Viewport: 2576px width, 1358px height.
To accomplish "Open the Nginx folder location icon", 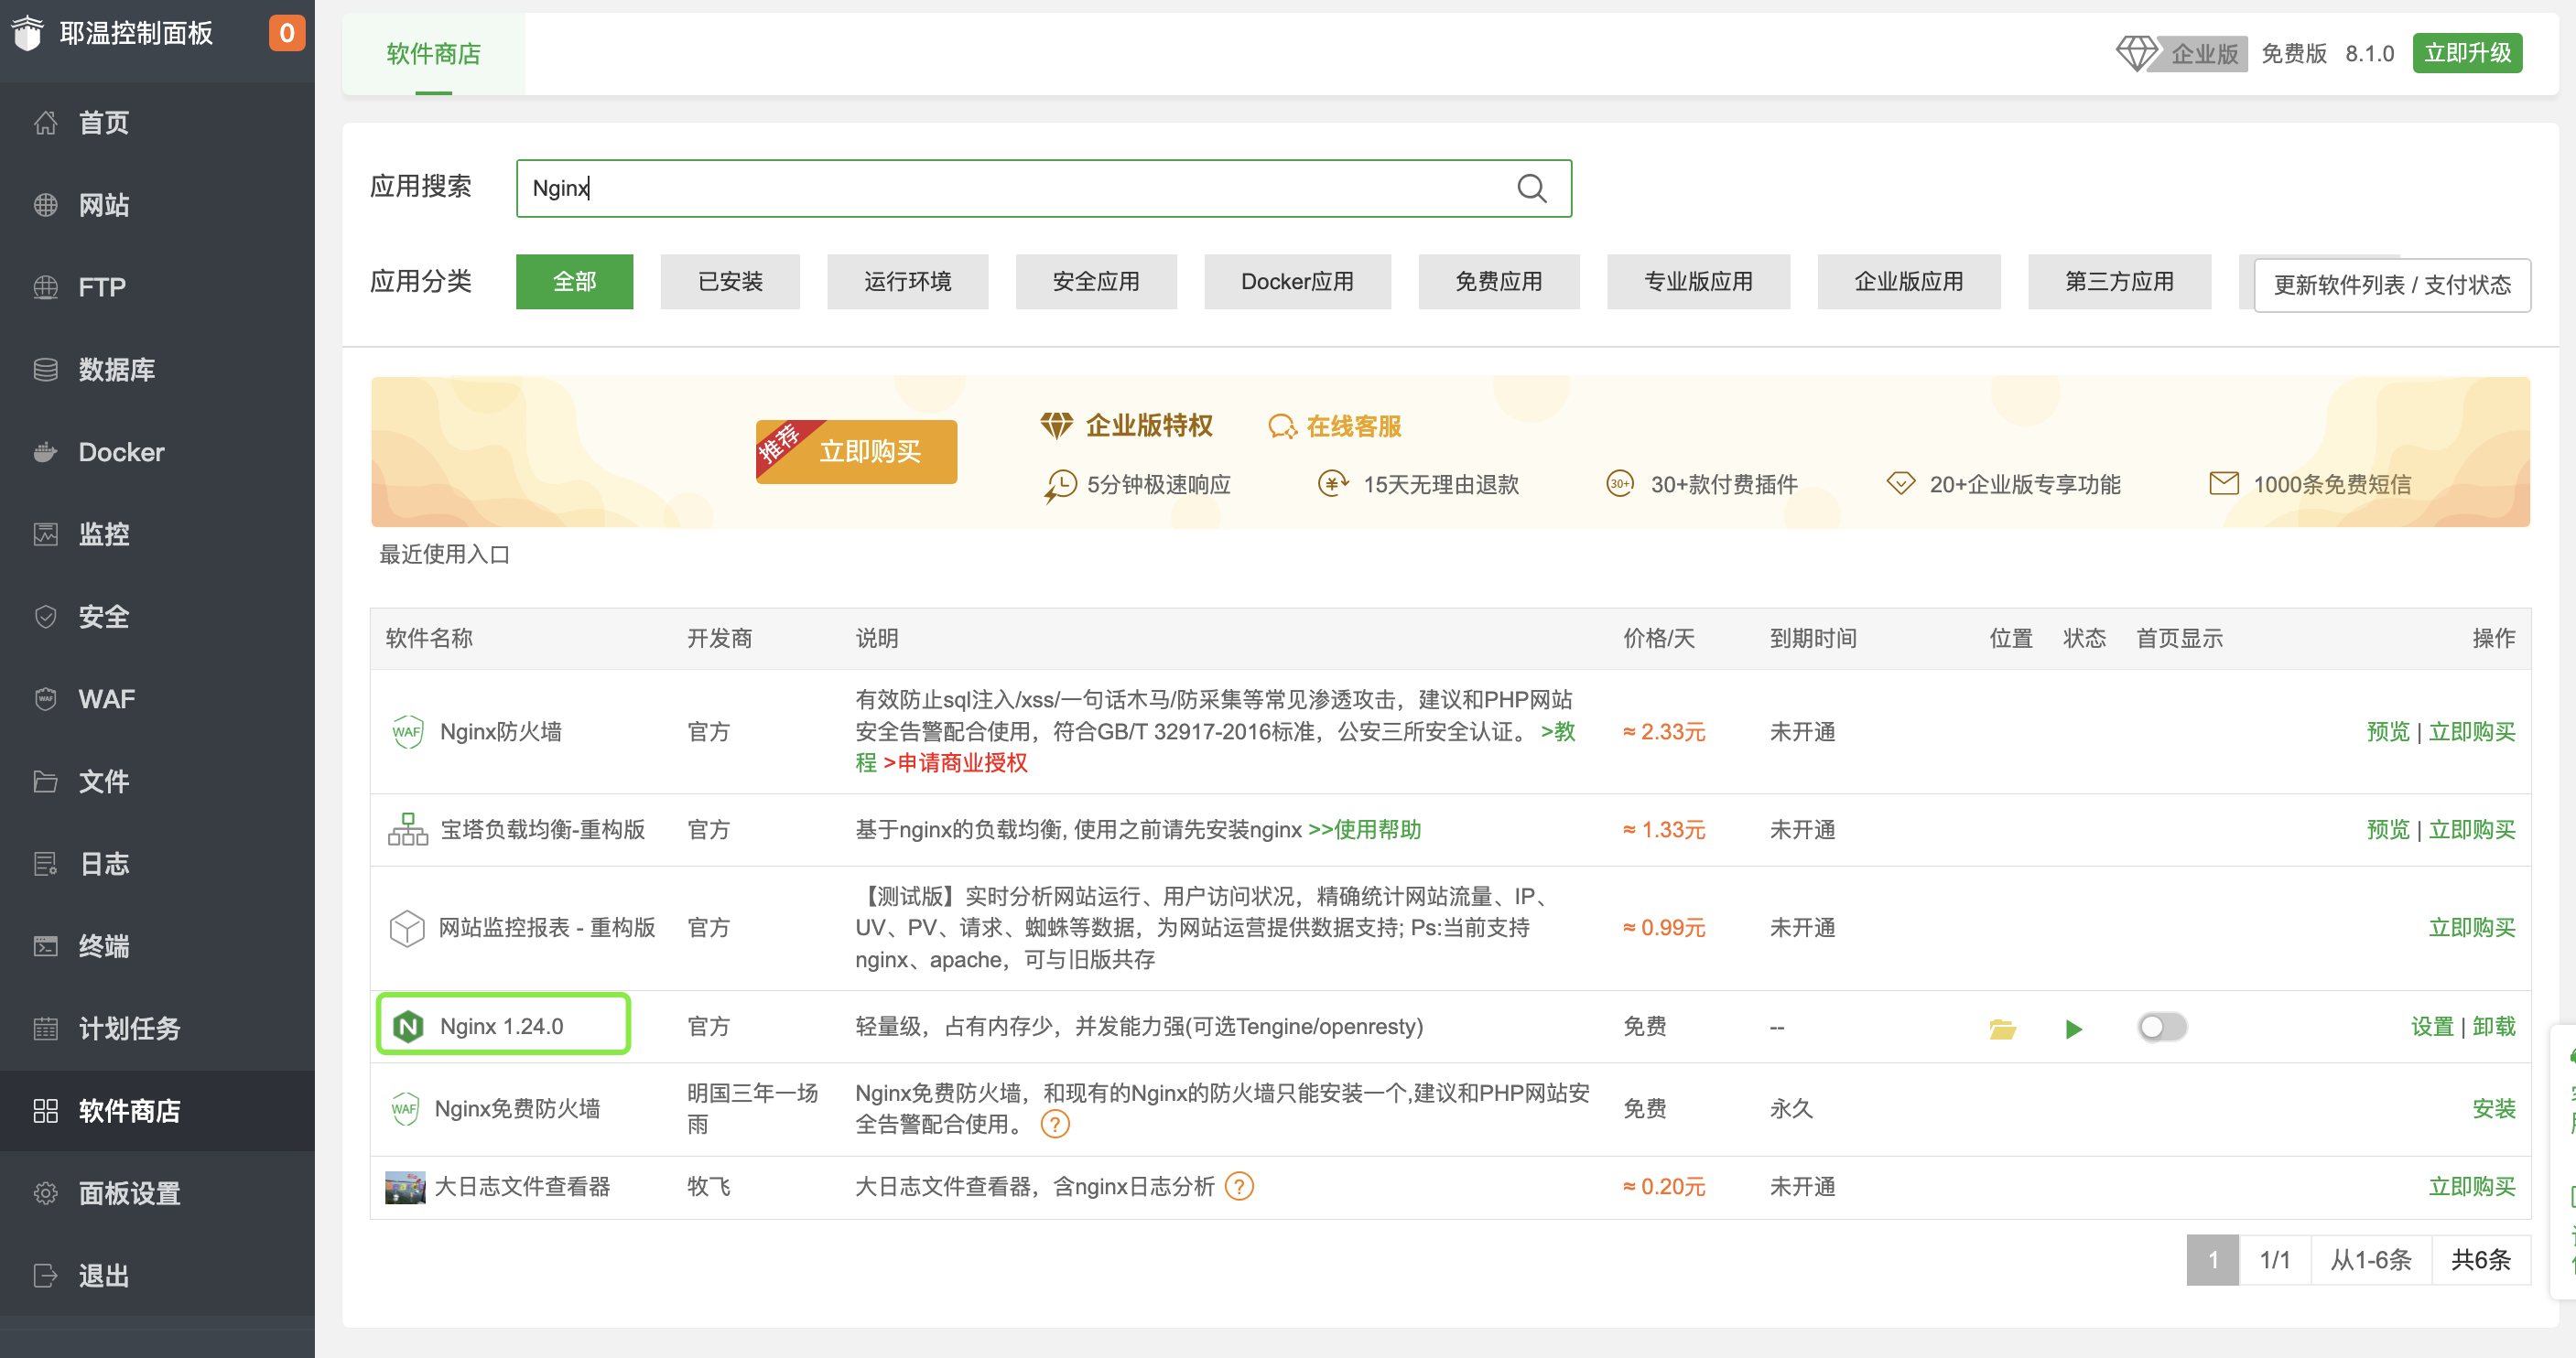I will [2002, 1028].
